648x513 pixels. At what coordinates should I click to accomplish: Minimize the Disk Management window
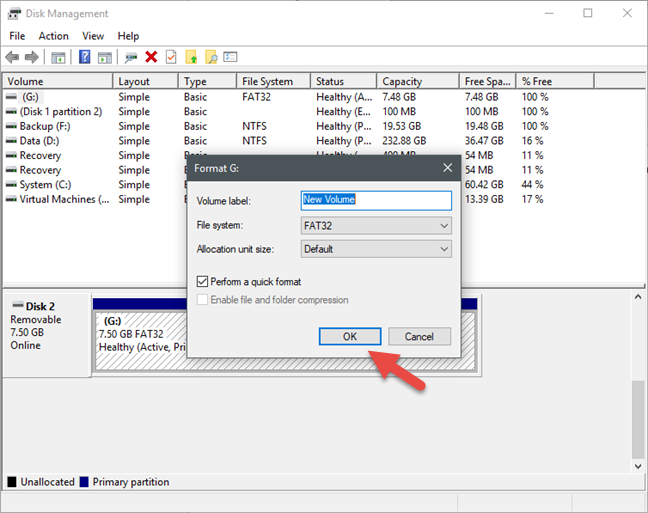549,13
